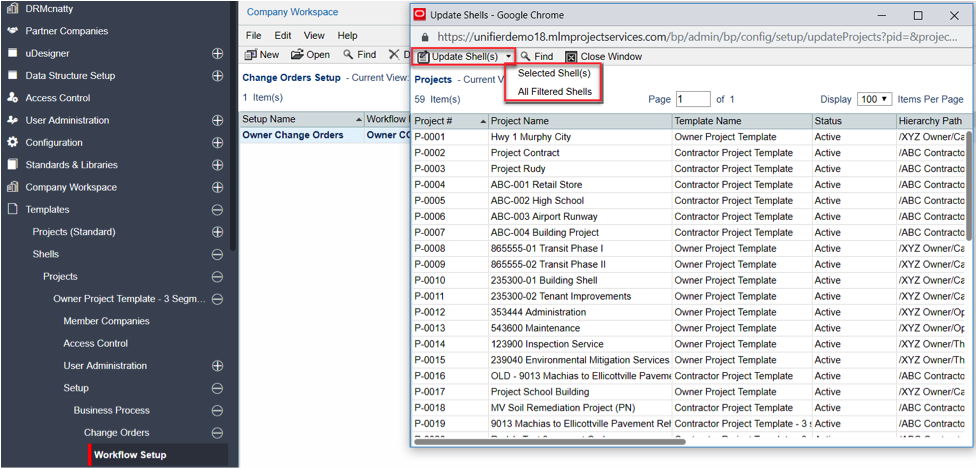Collapse the Business Process node

tap(217, 410)
